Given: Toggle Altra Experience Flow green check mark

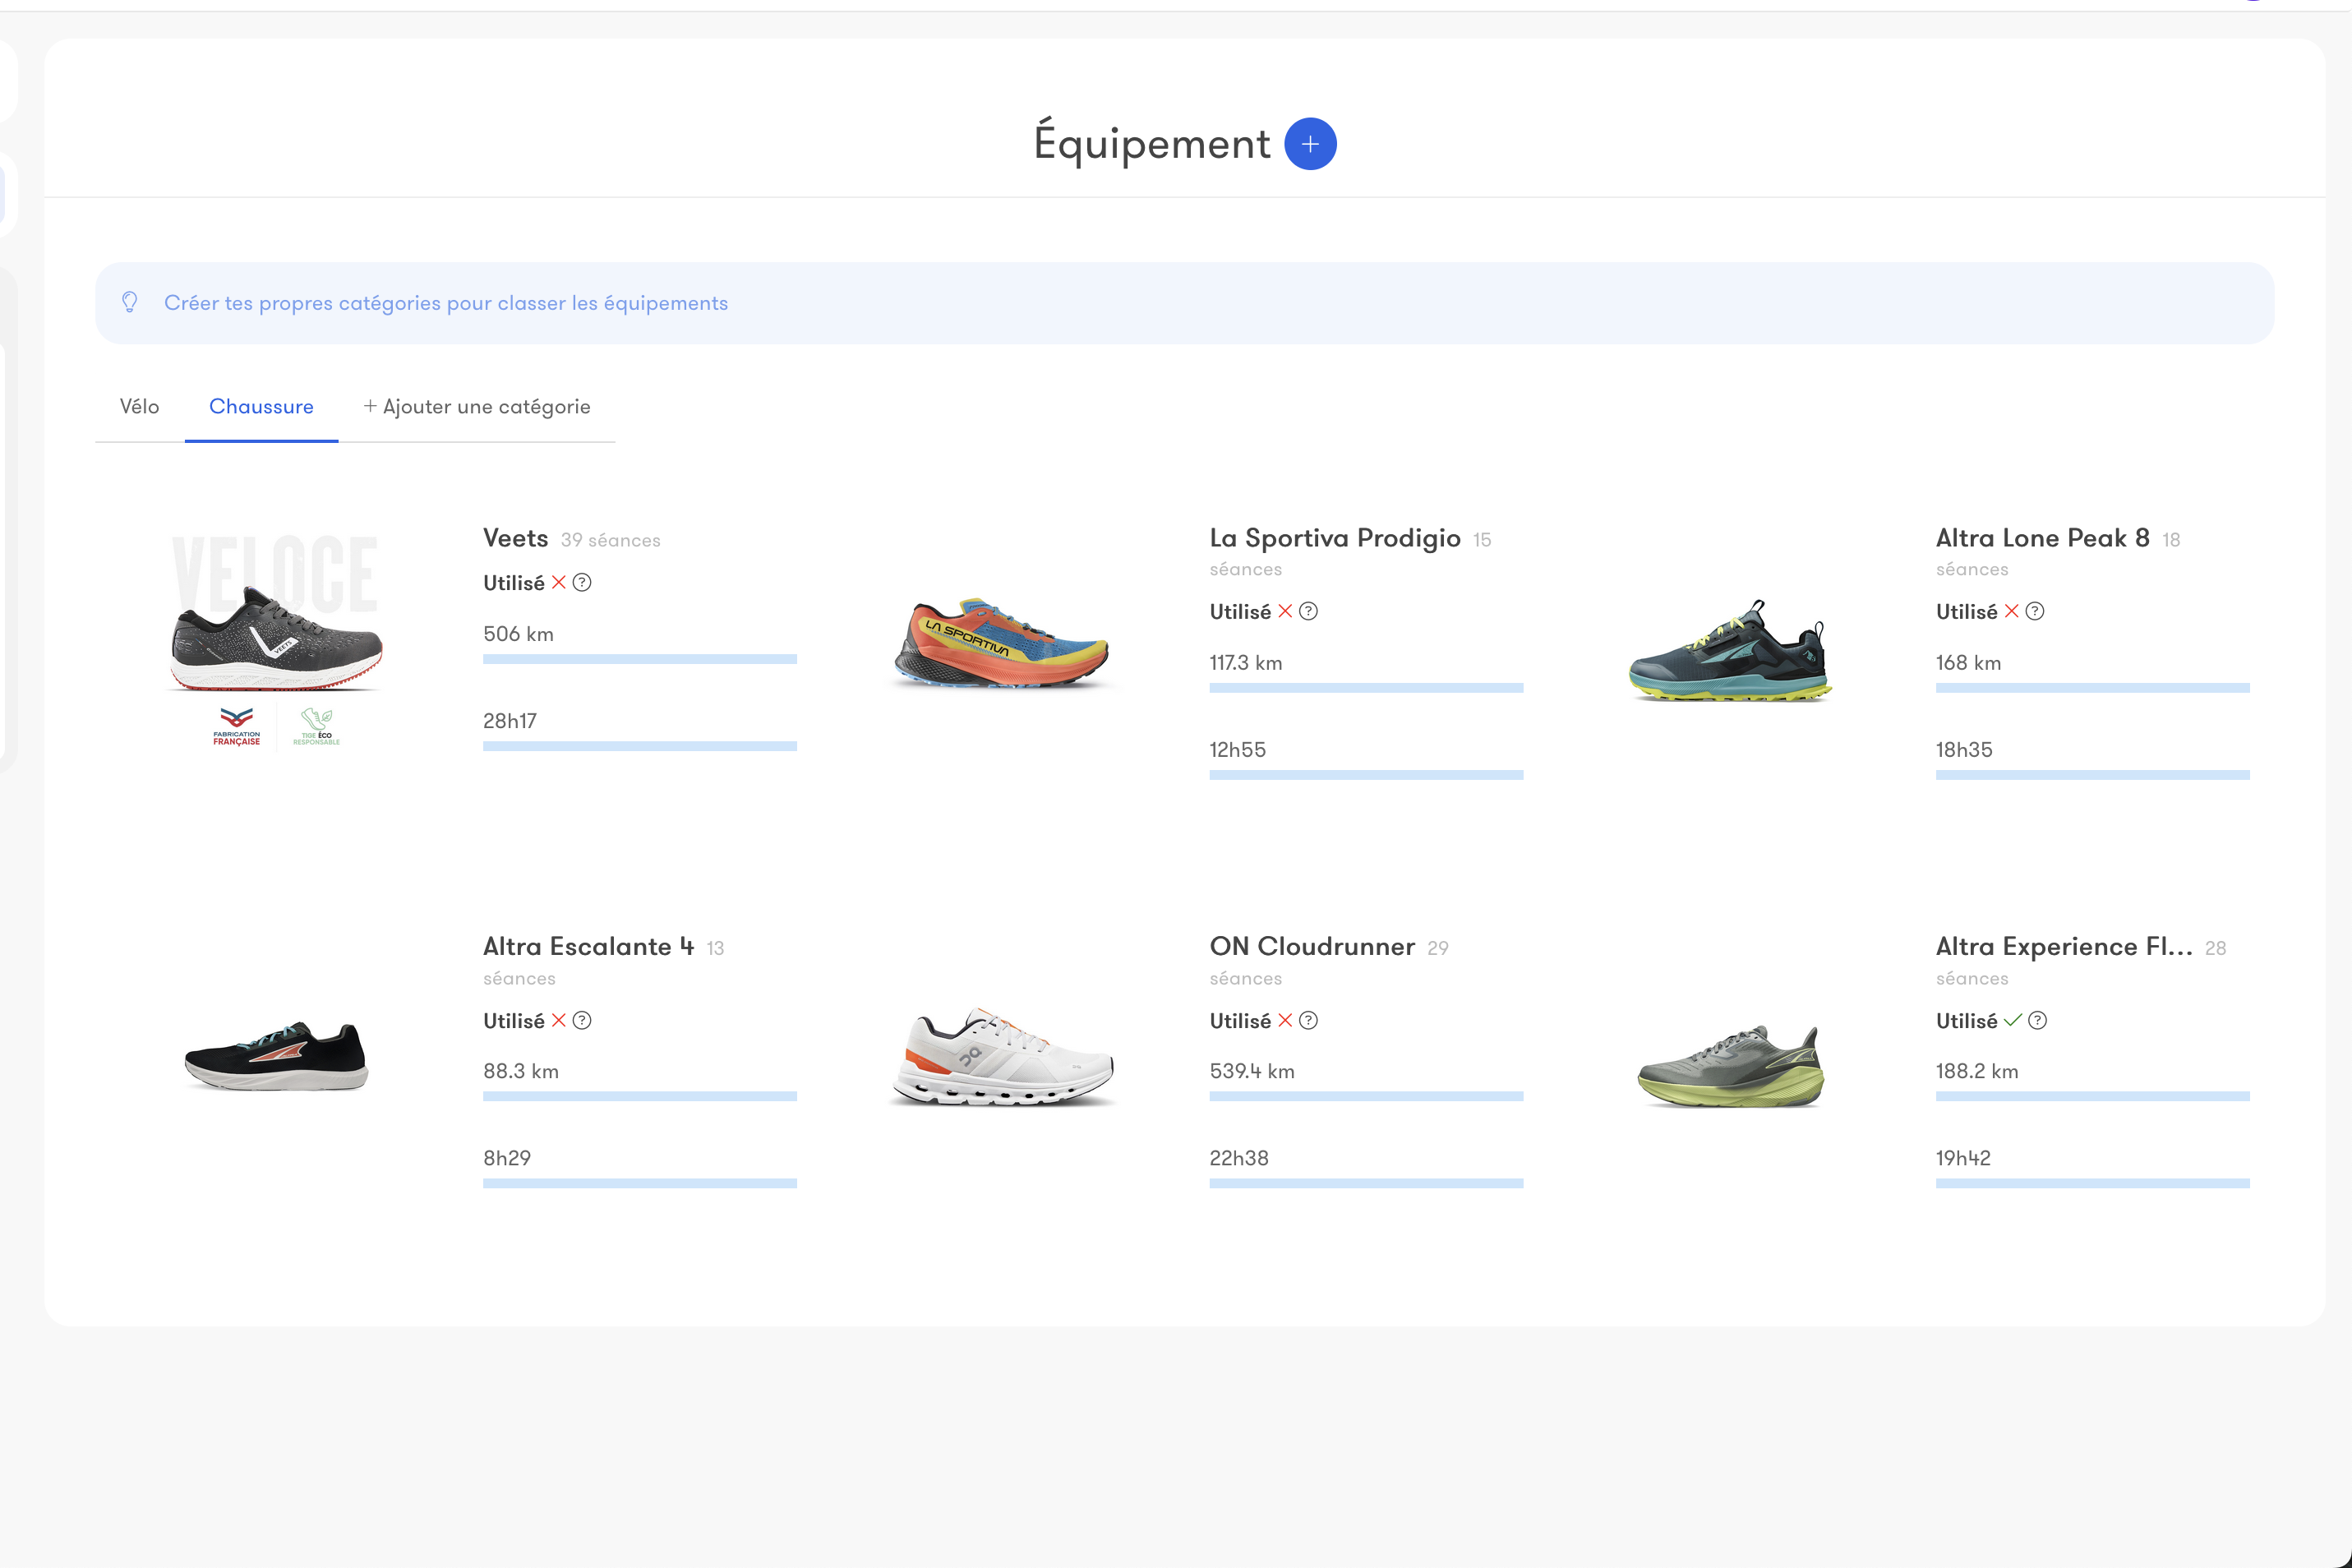Looking at the screenshot, I should point(2012,1020).
